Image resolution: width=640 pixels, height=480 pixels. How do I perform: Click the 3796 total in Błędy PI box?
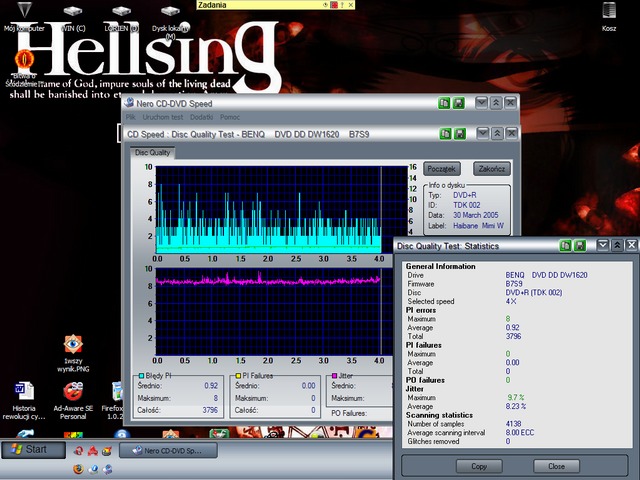point(210,410)
